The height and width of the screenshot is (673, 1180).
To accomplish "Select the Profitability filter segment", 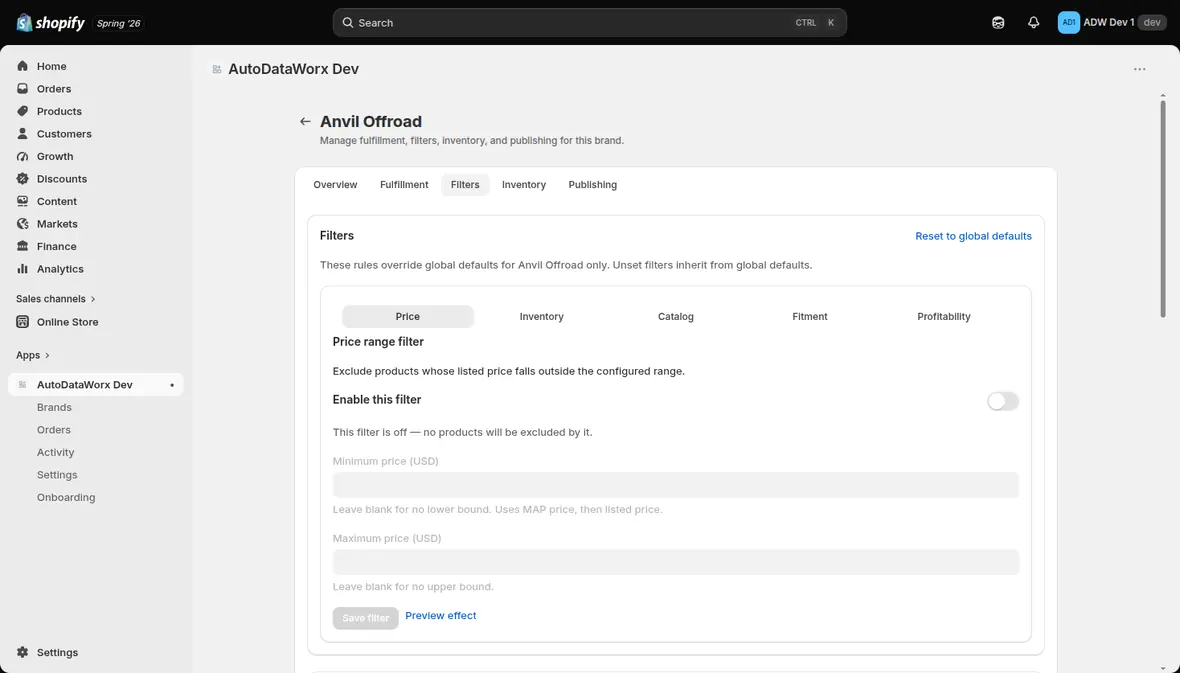I will [x=944, y=316].
